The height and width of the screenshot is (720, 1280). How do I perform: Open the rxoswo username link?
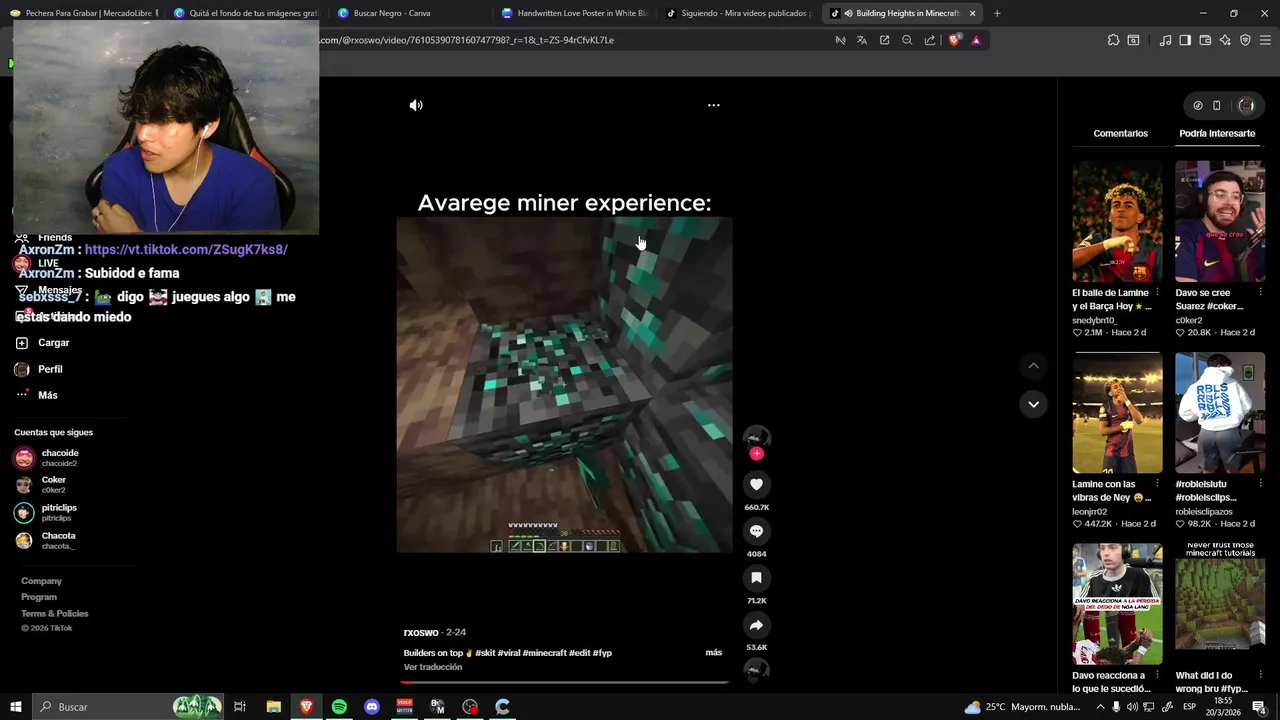pos(421,632)
